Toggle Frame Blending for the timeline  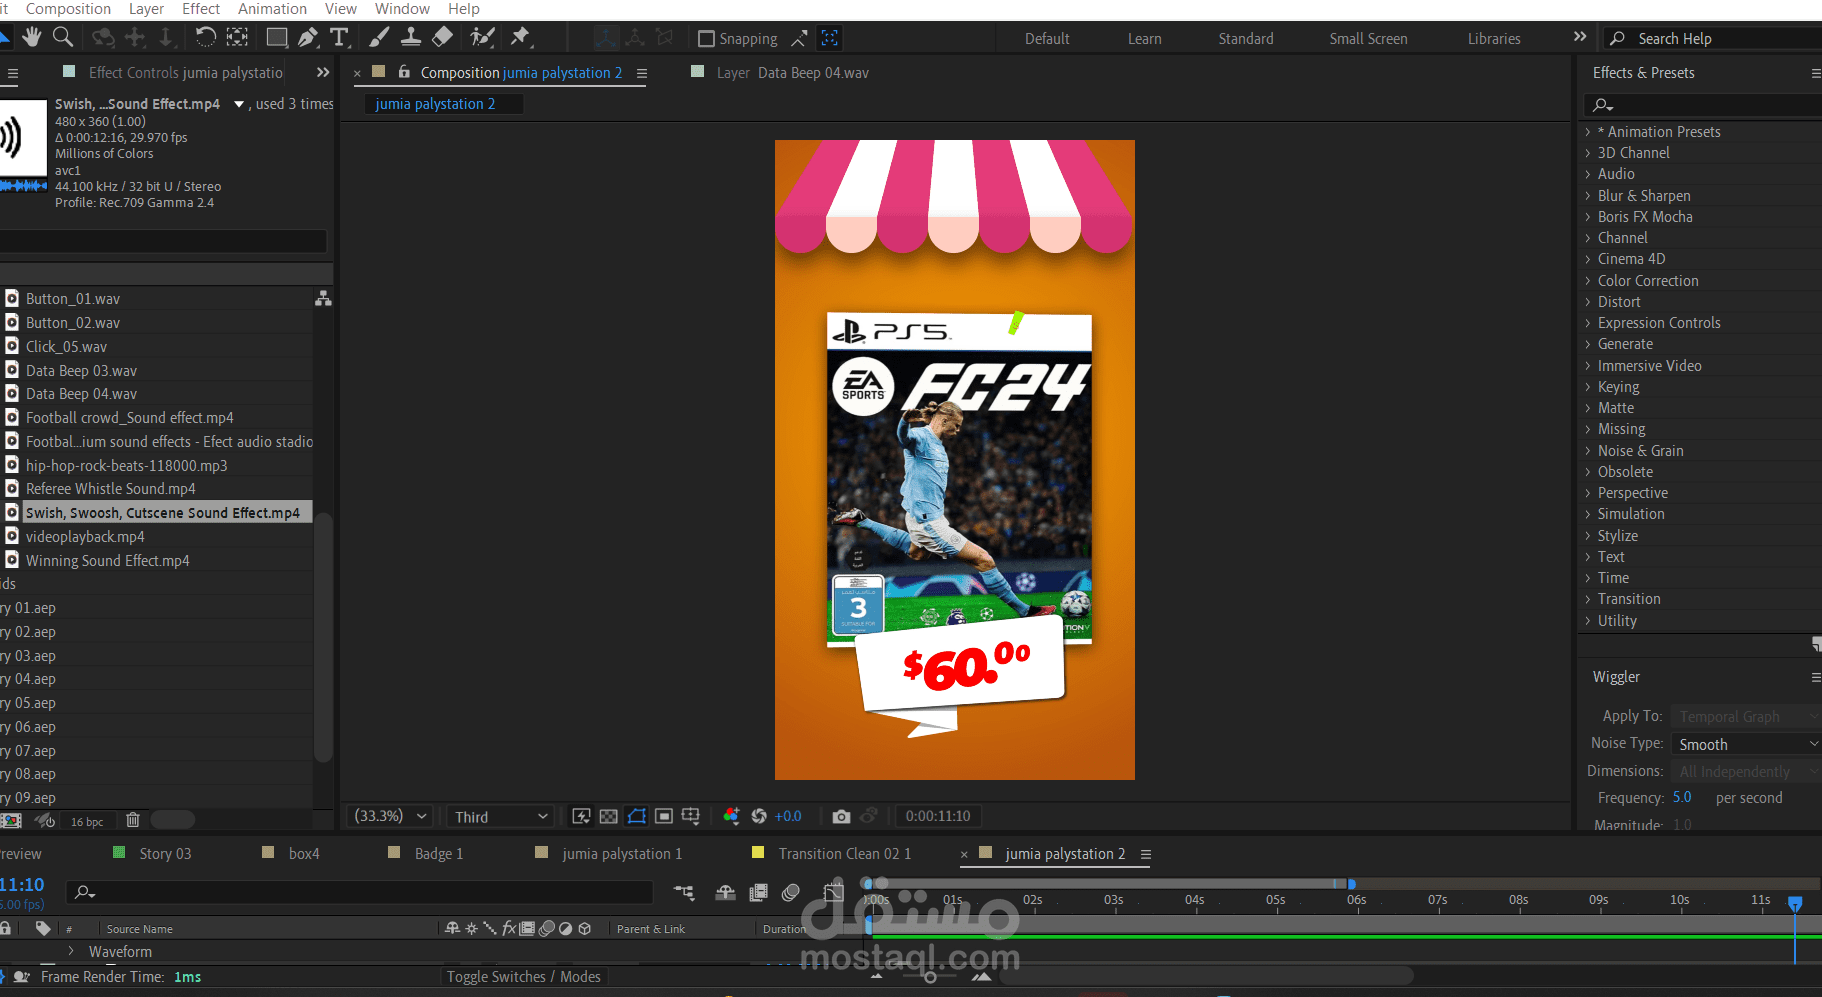click(758, 892)
